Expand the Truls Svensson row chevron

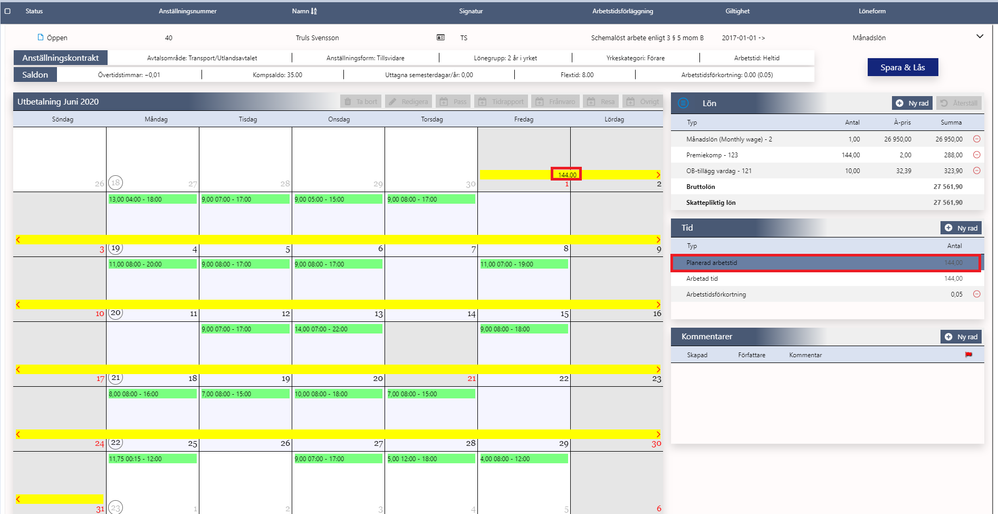(x=980, y=36)
